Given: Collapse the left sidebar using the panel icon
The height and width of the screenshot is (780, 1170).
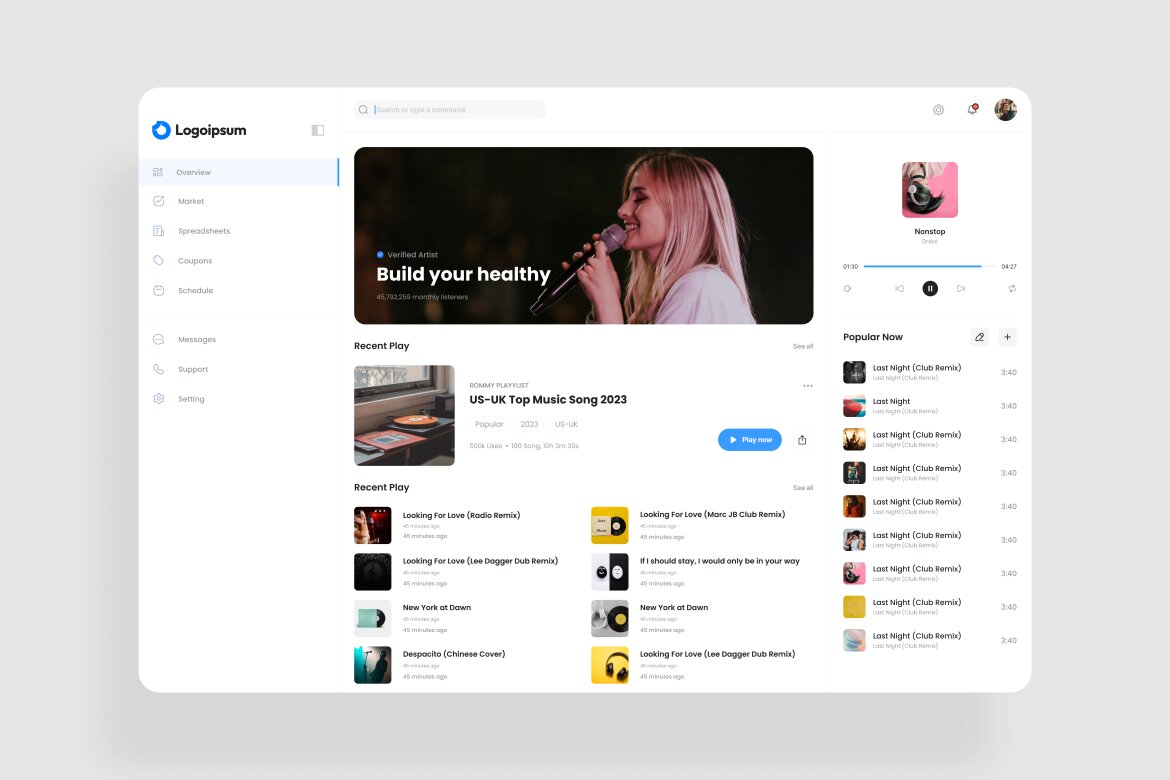Looking at the screenshot, I should point(317,130).
